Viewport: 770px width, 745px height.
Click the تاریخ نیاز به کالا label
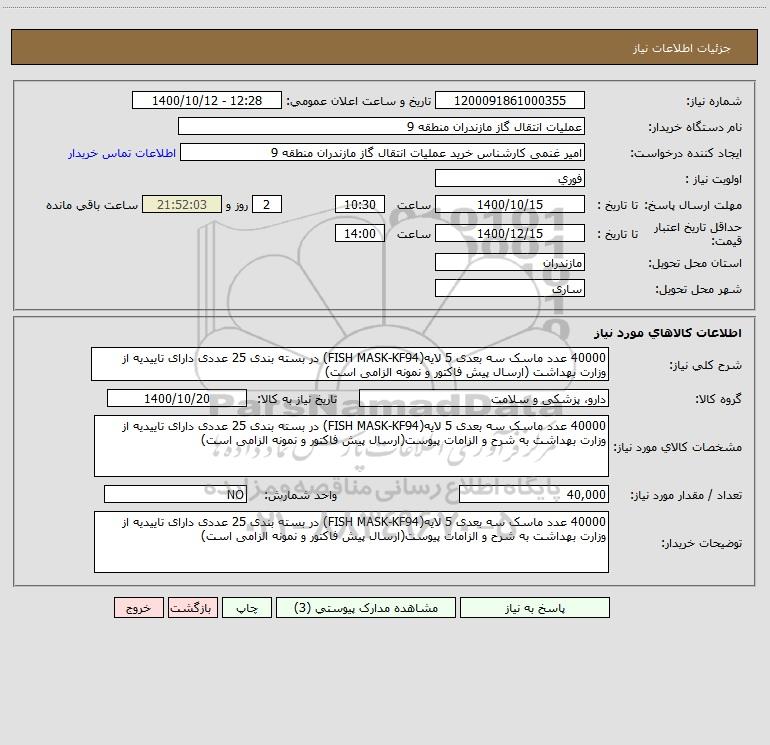coord(297,399)
